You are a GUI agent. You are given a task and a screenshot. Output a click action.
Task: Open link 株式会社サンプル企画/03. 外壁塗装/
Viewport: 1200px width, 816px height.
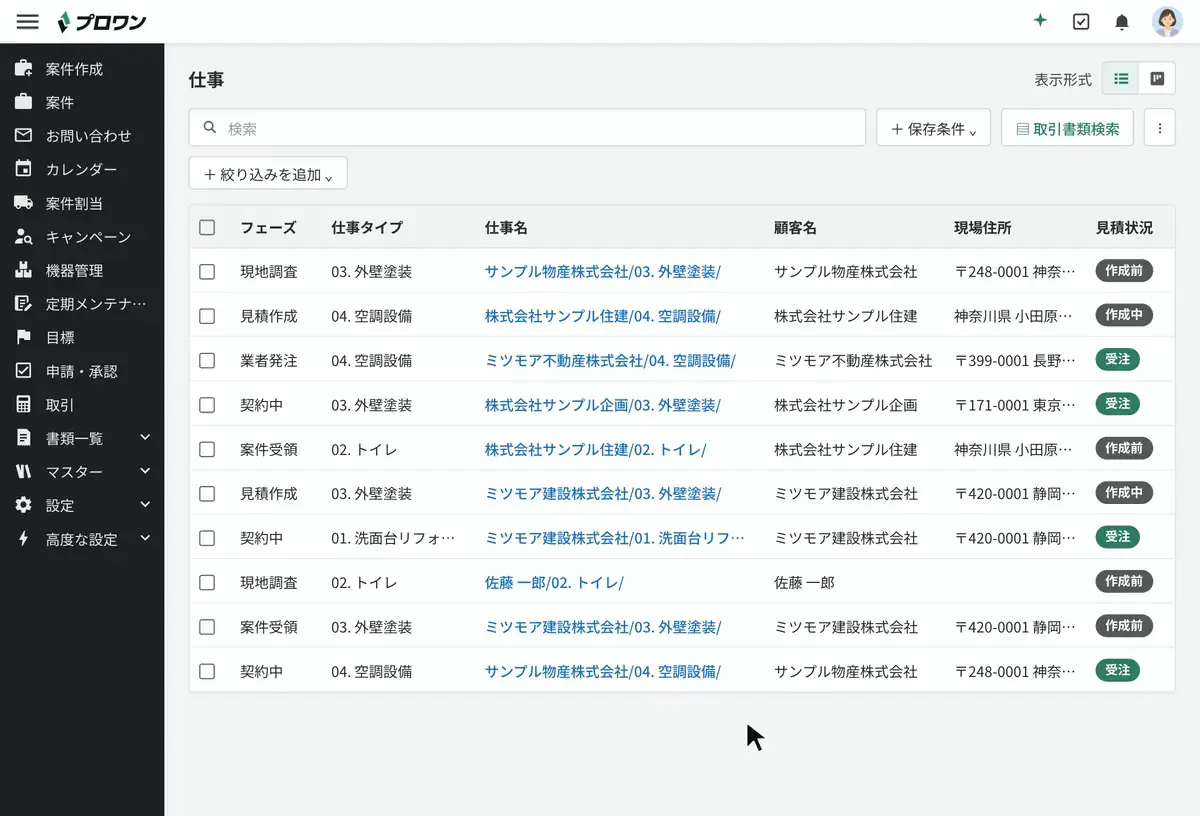(602, 405)
